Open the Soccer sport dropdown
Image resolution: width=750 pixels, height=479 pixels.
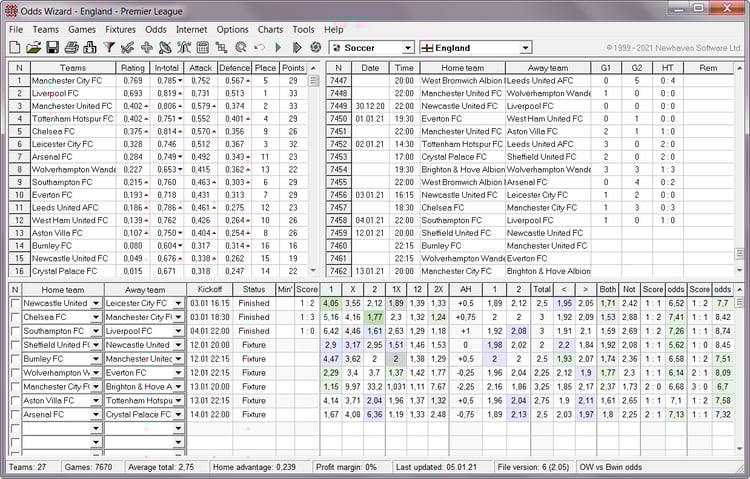pos(408,48)
